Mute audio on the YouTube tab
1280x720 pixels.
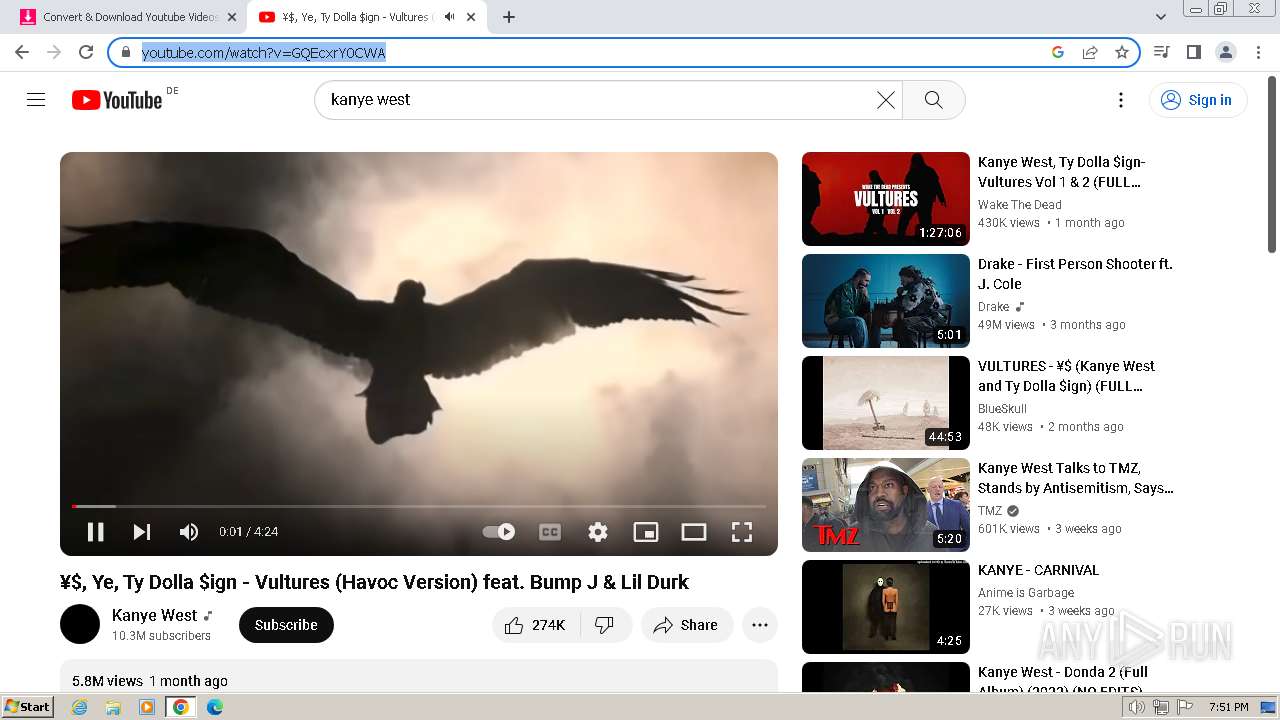tap(449, 17)
